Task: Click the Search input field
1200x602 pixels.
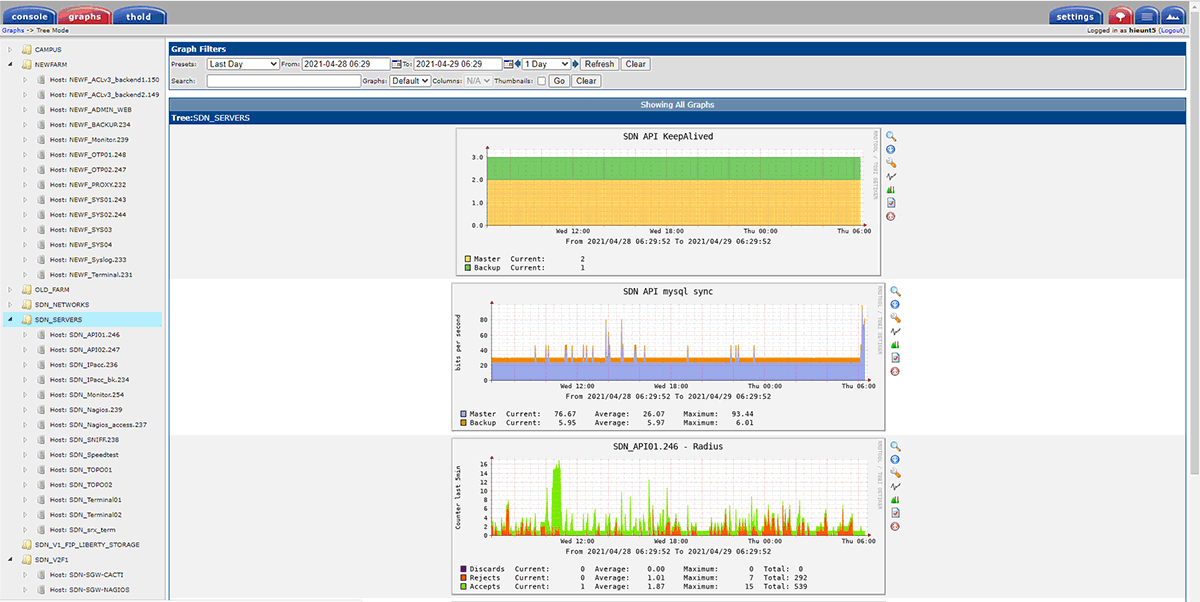Action: 283,81
